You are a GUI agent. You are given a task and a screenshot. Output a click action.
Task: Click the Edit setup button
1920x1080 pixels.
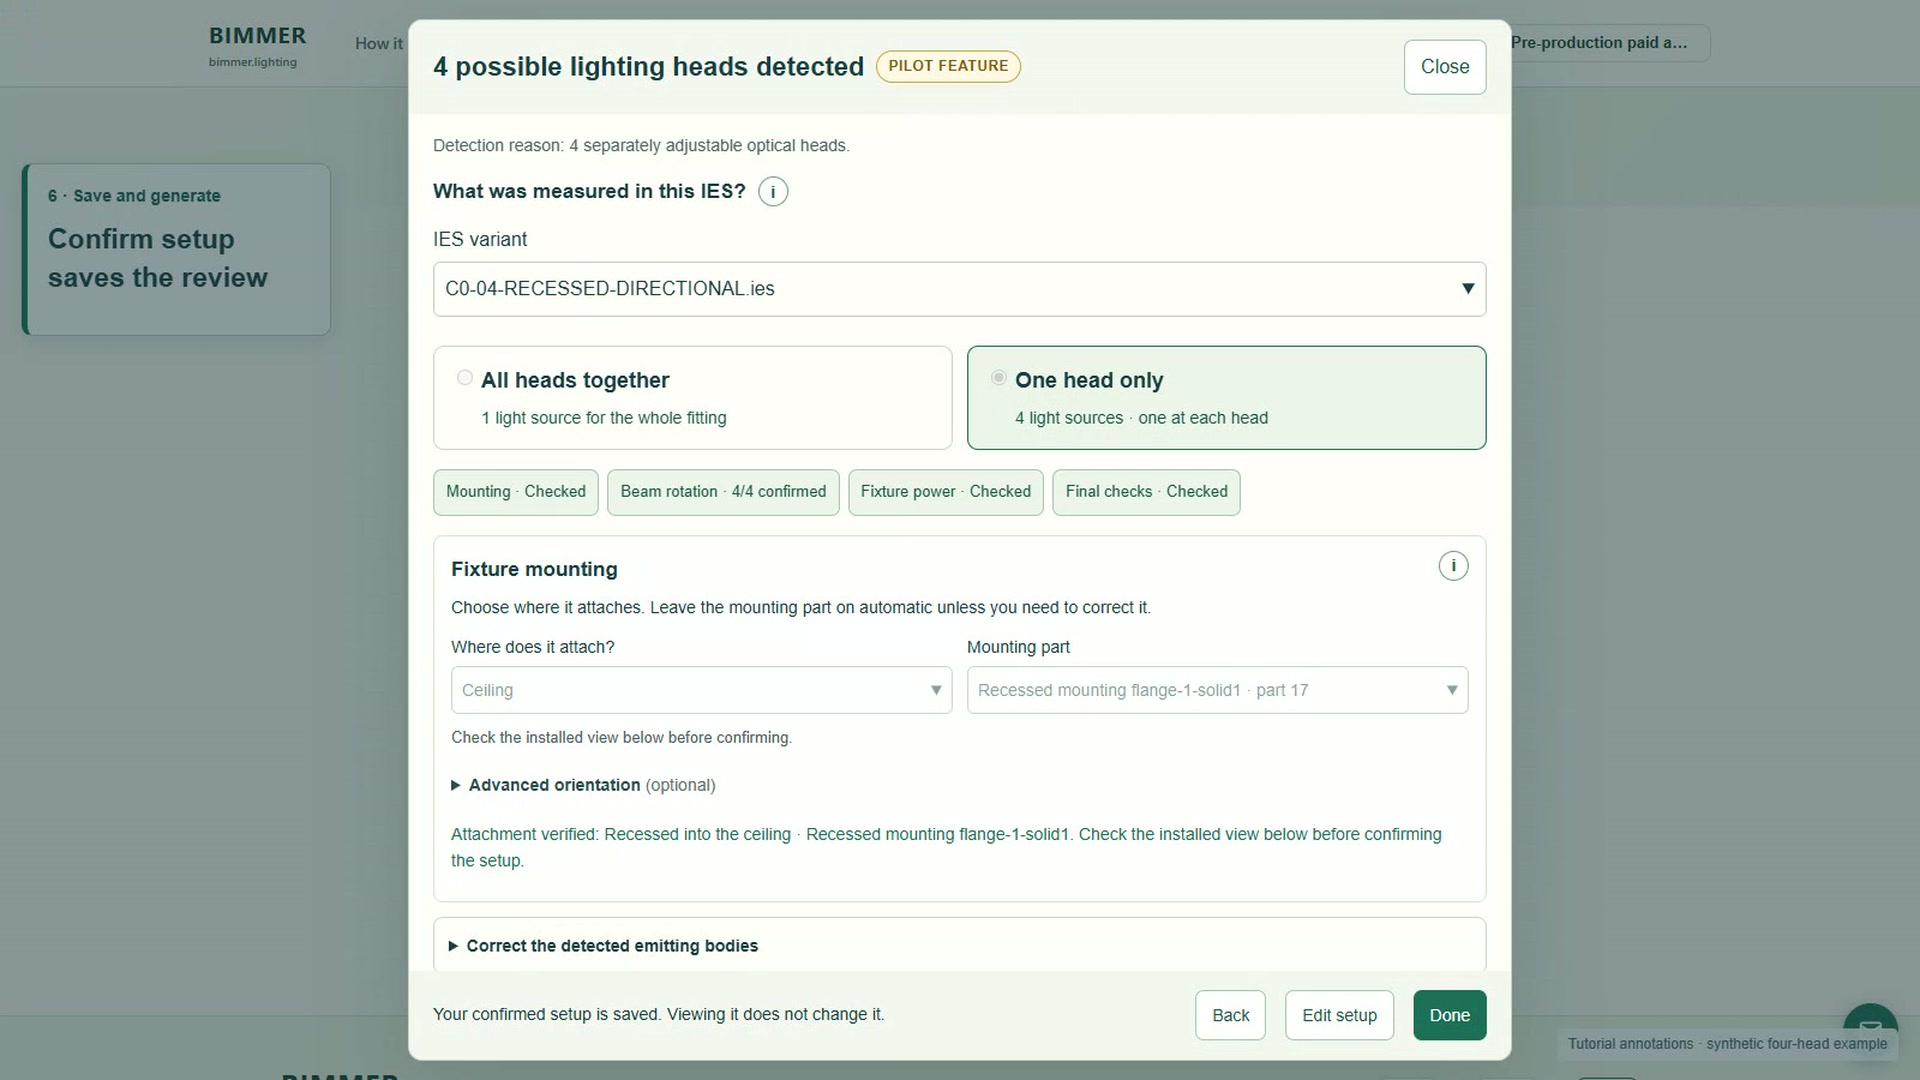[1339, 1015]
